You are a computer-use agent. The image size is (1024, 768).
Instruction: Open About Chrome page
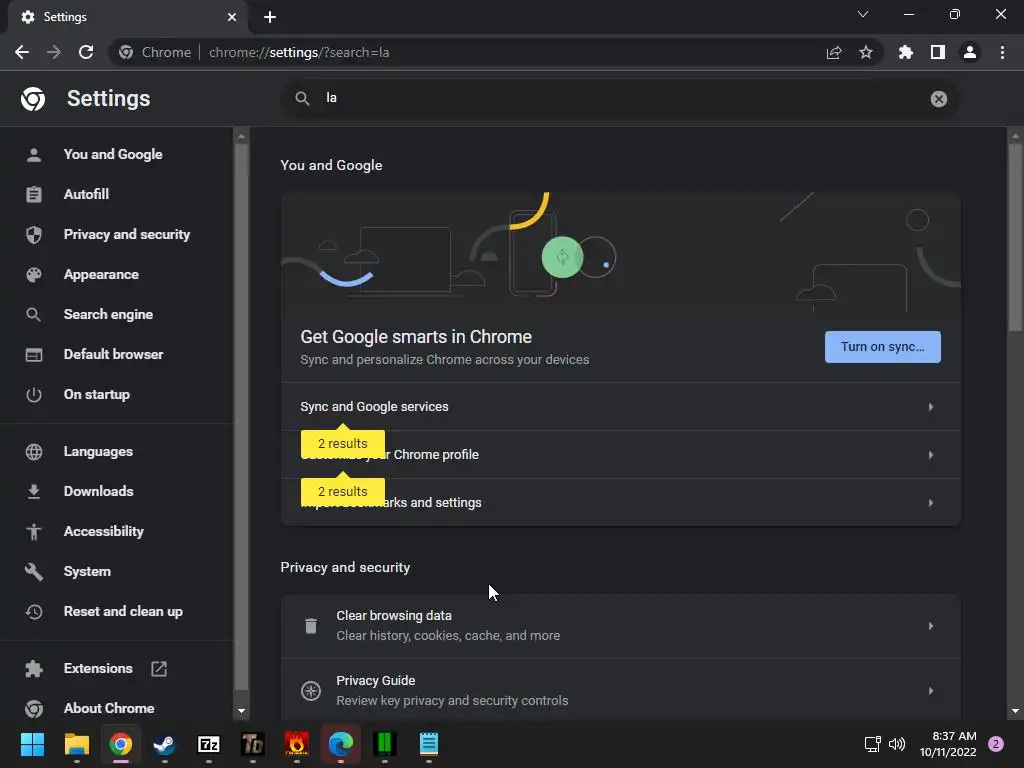(x=109, y=708)
